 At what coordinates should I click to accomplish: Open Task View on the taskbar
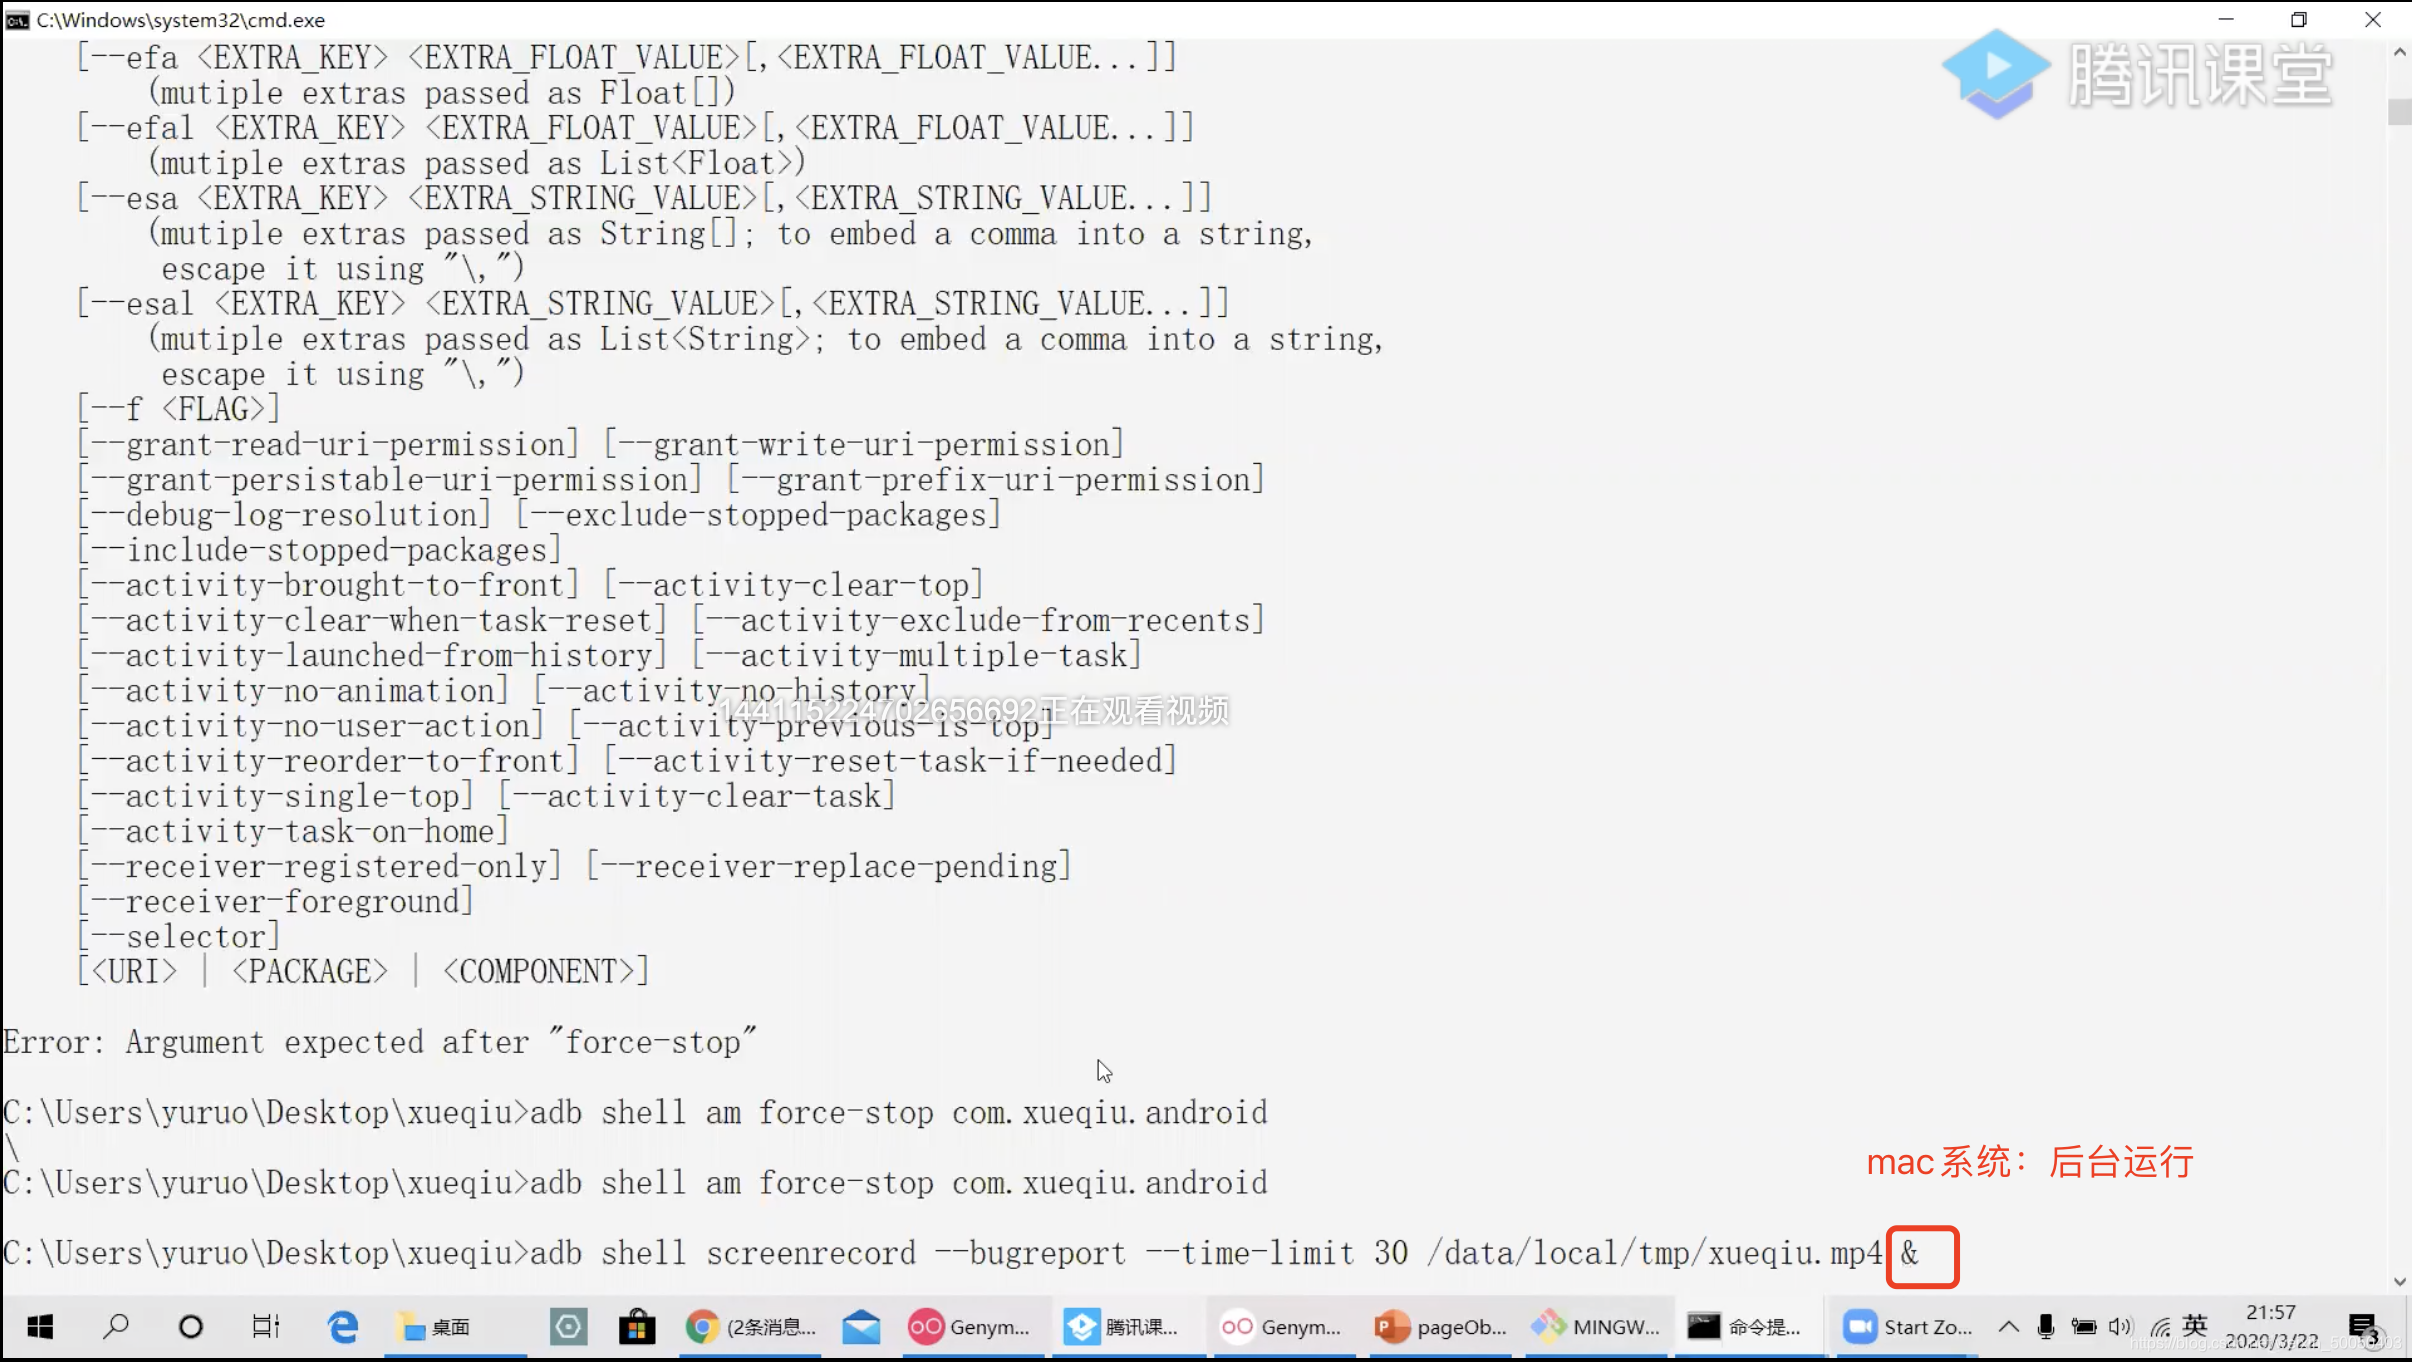point(265,1327)
